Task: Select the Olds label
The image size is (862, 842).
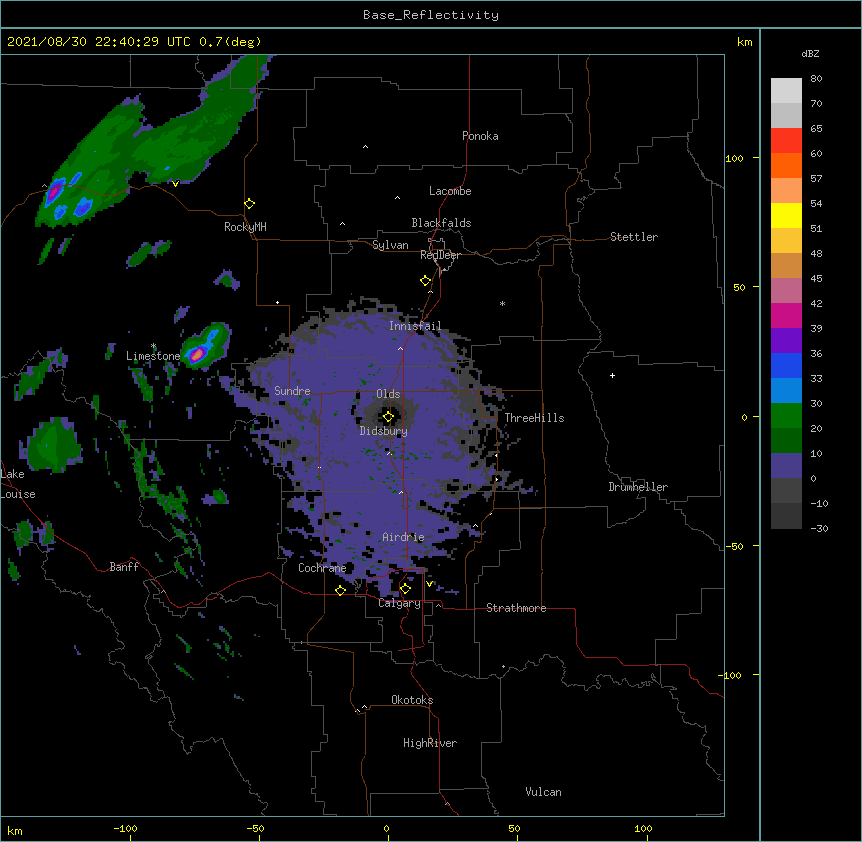Action: click(388, 394)
